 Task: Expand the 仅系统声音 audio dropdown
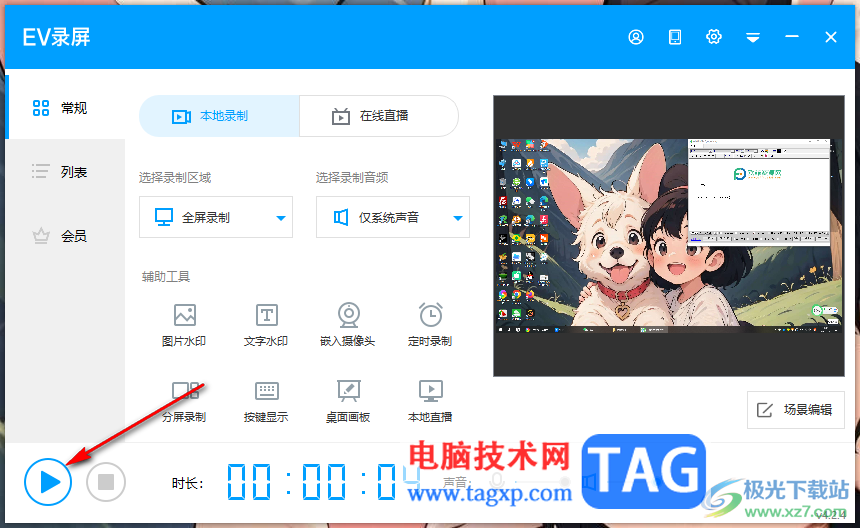tap(393, 217)
